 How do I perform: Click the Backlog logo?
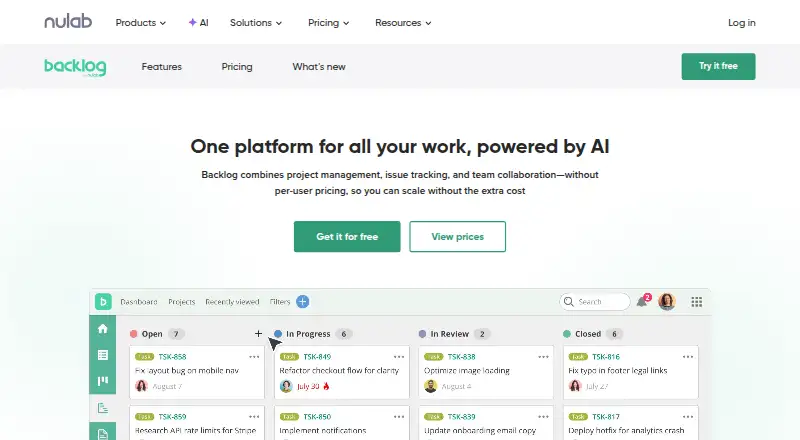[75, 67]
